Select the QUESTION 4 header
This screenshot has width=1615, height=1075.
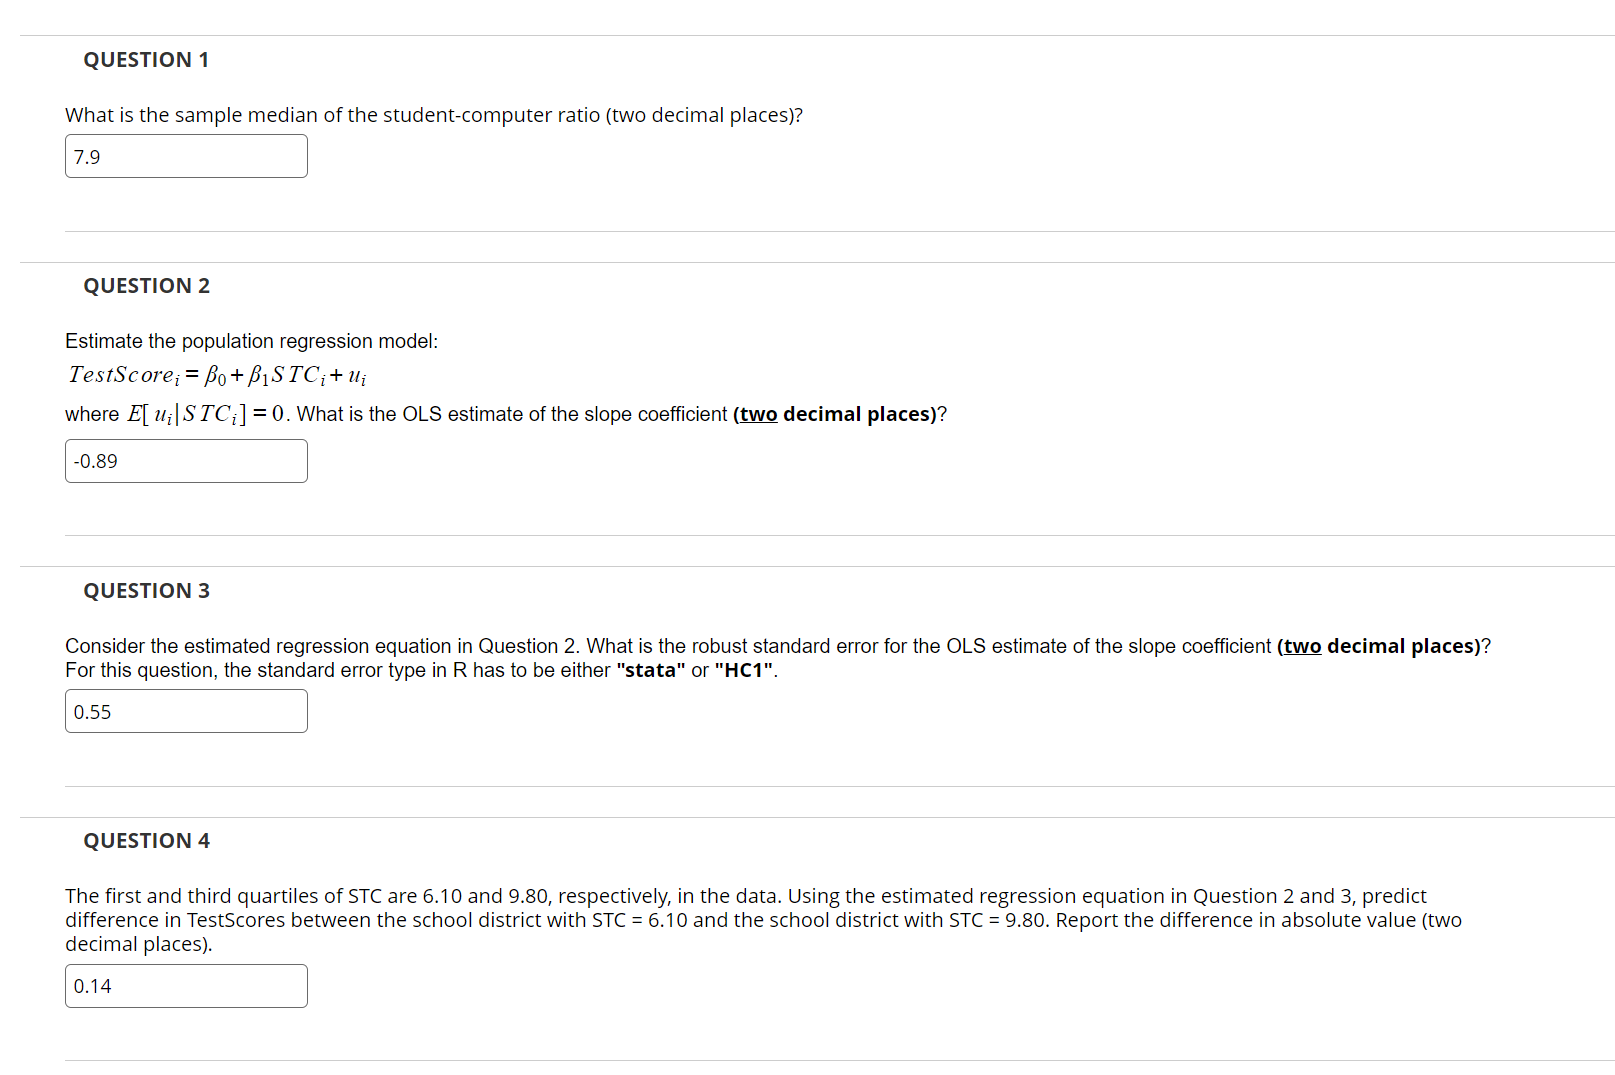[x=146, y=841]
